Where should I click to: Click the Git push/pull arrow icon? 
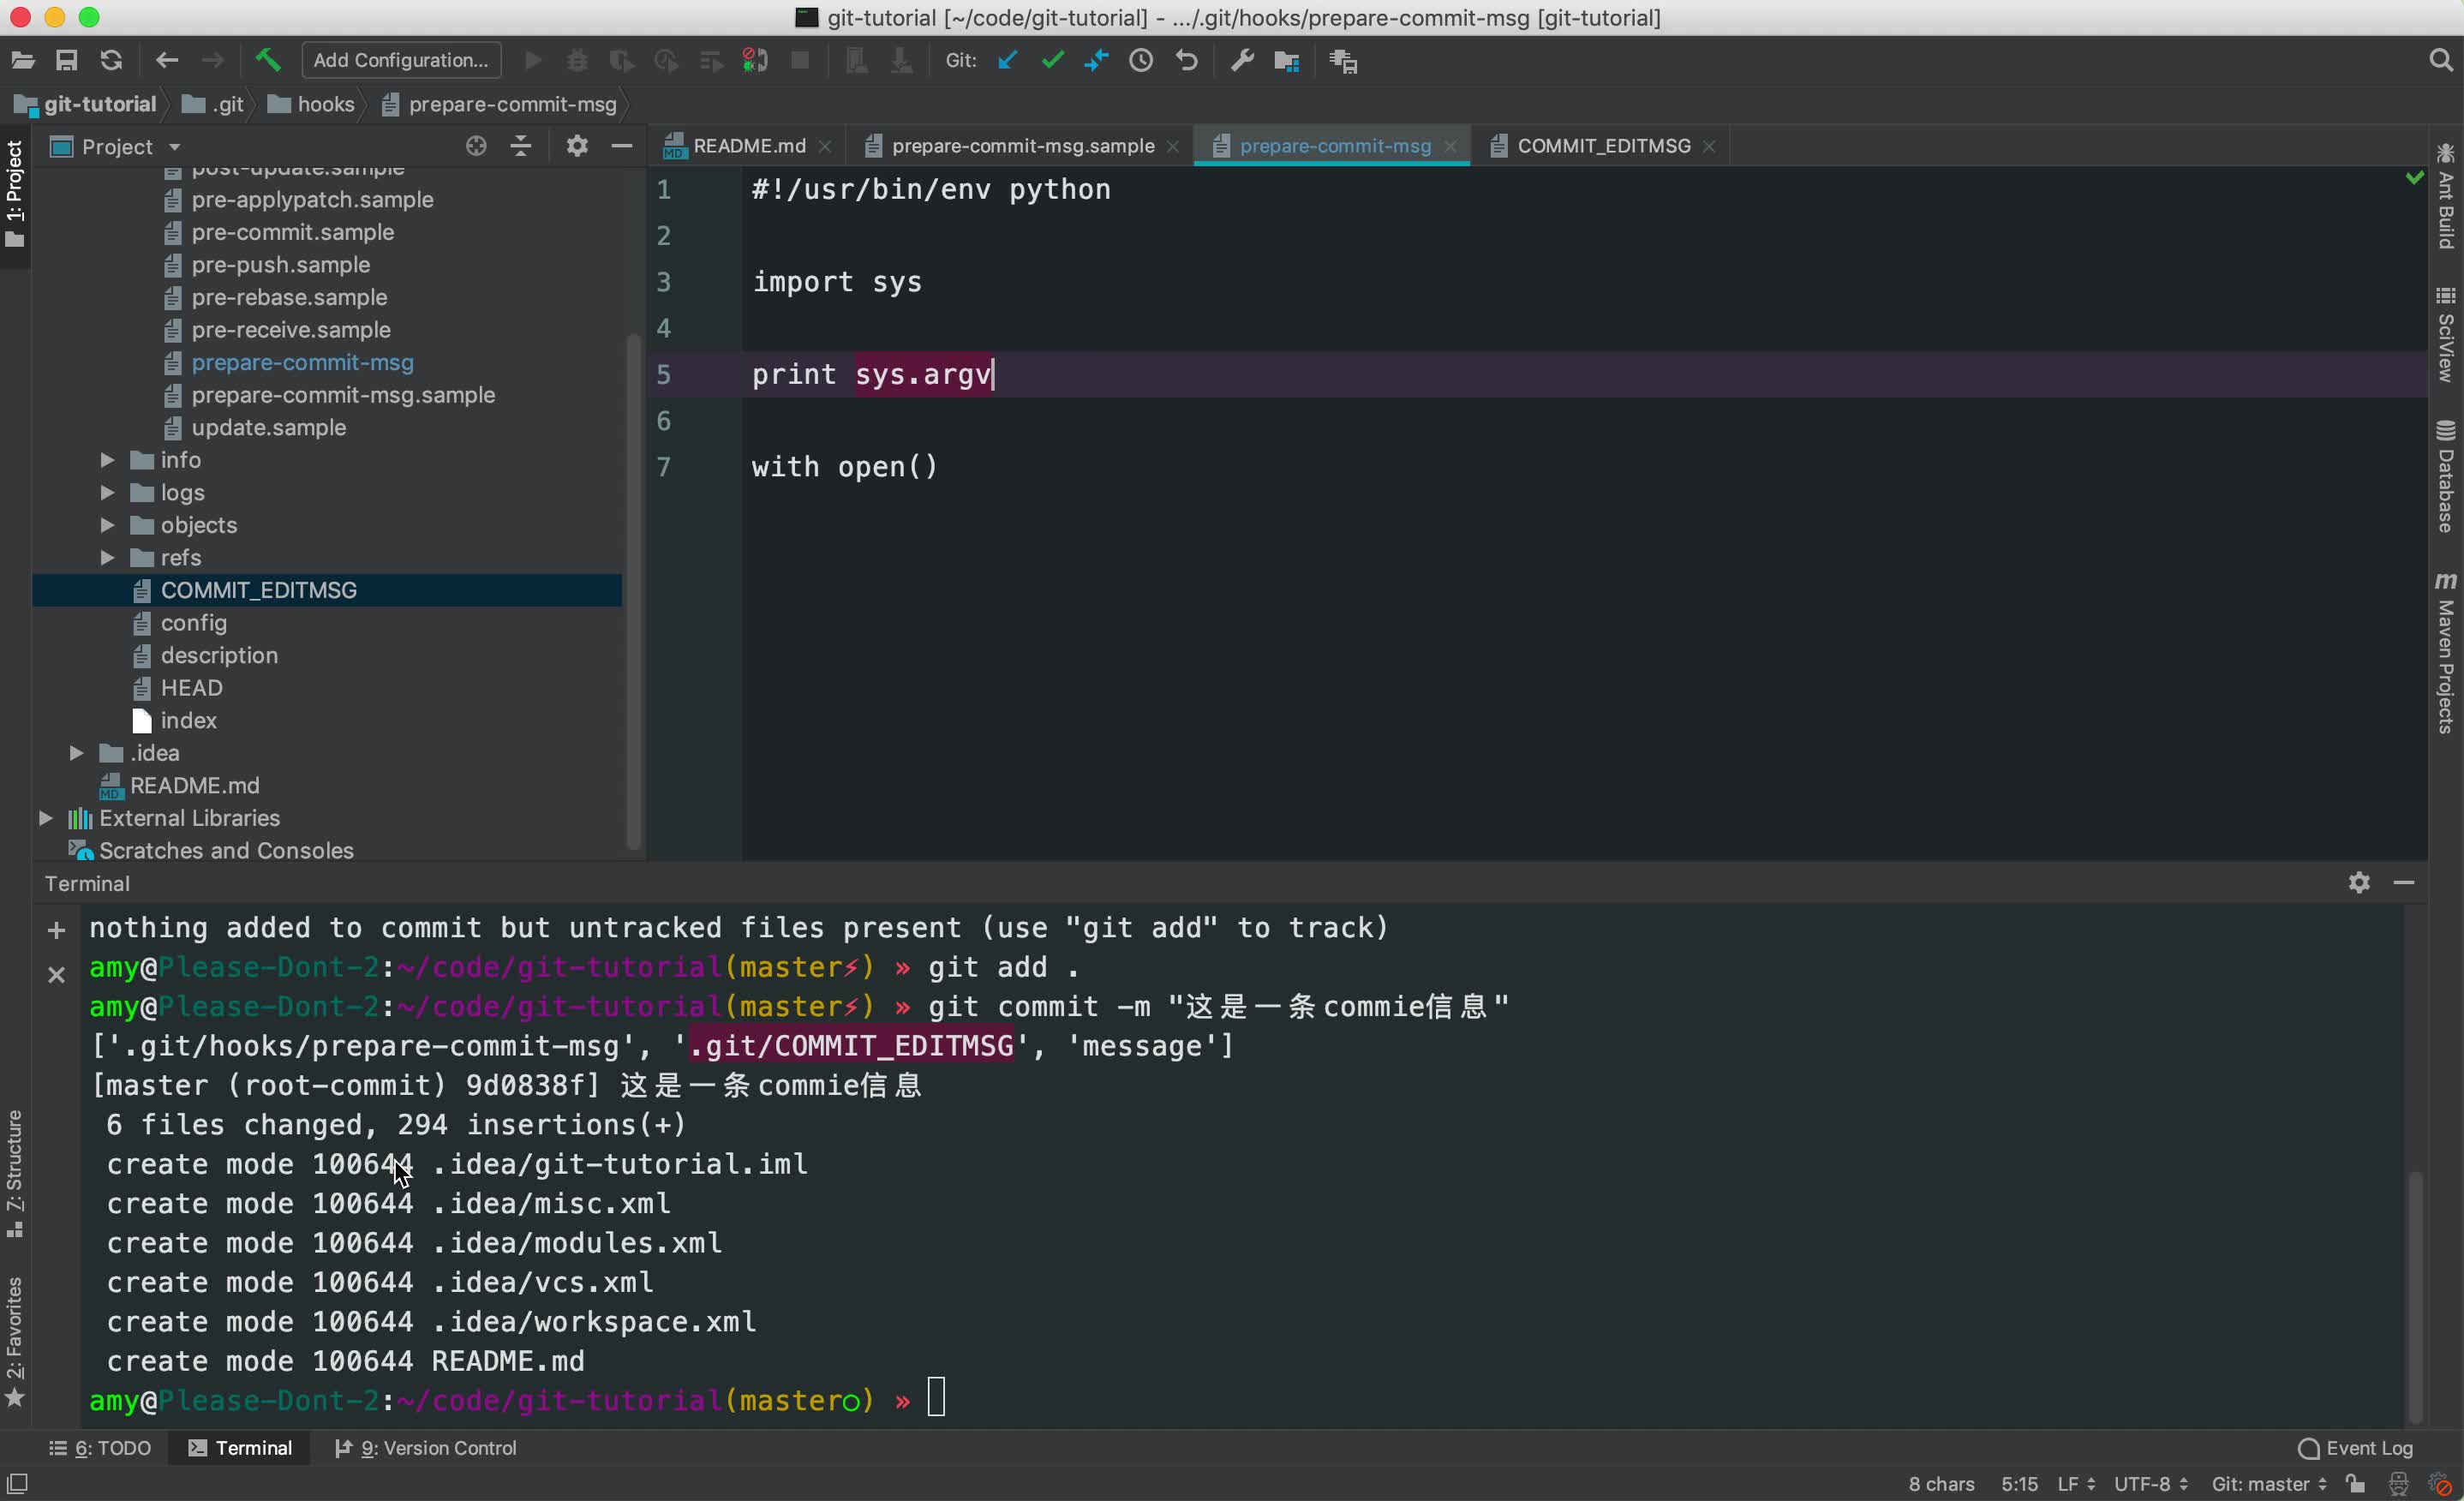coord(1098,60)
